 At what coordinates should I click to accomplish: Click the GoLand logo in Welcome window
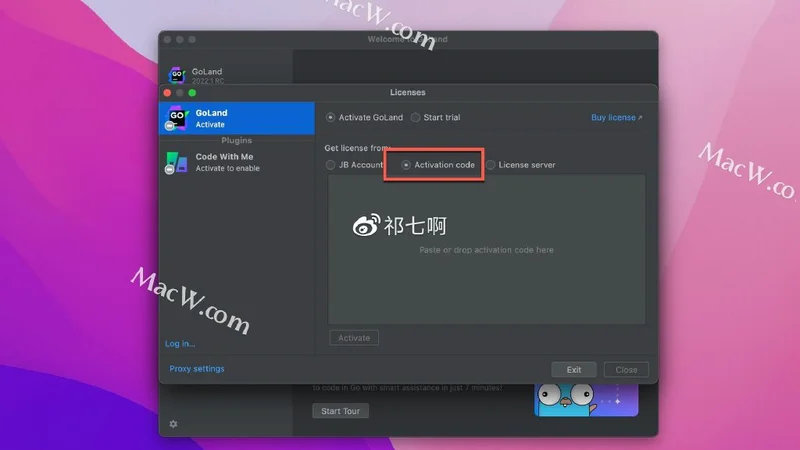(x=177, y=75)
